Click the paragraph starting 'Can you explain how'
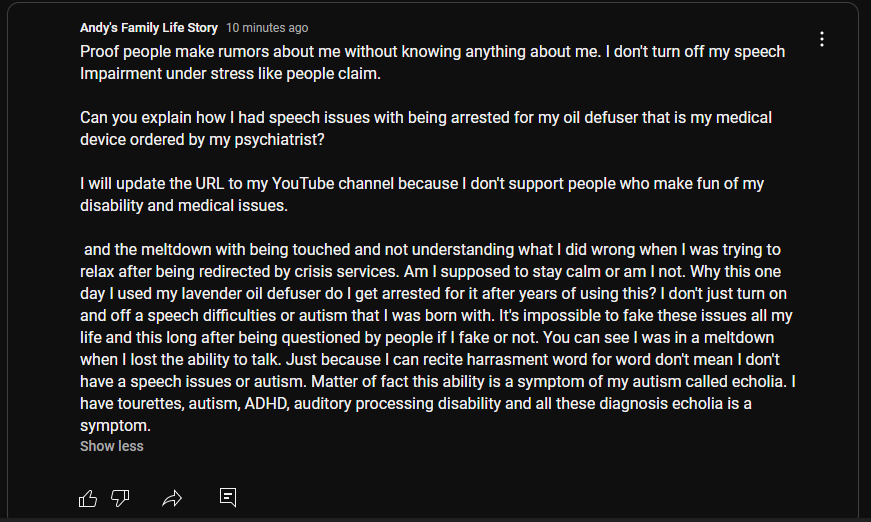Image resolution: width=871 pixels, height=522 pixels. click(x=426, y=128)
